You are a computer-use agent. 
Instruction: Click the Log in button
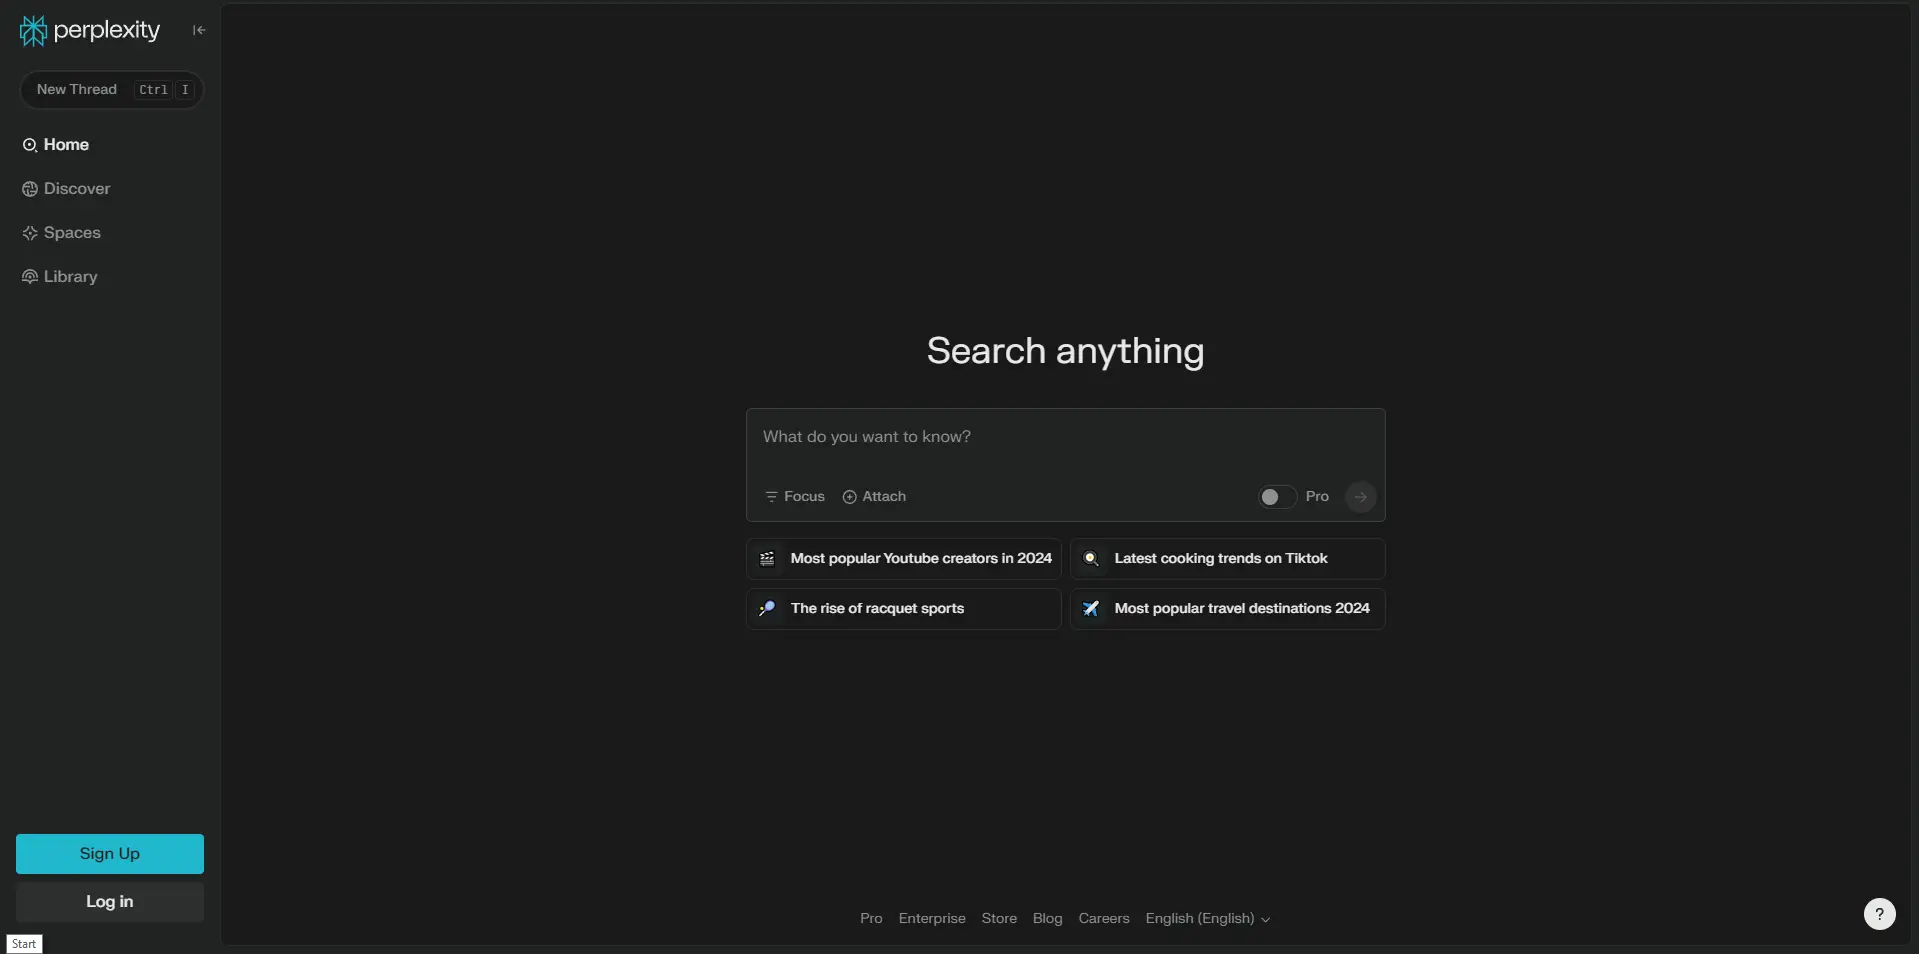point(110,902)
